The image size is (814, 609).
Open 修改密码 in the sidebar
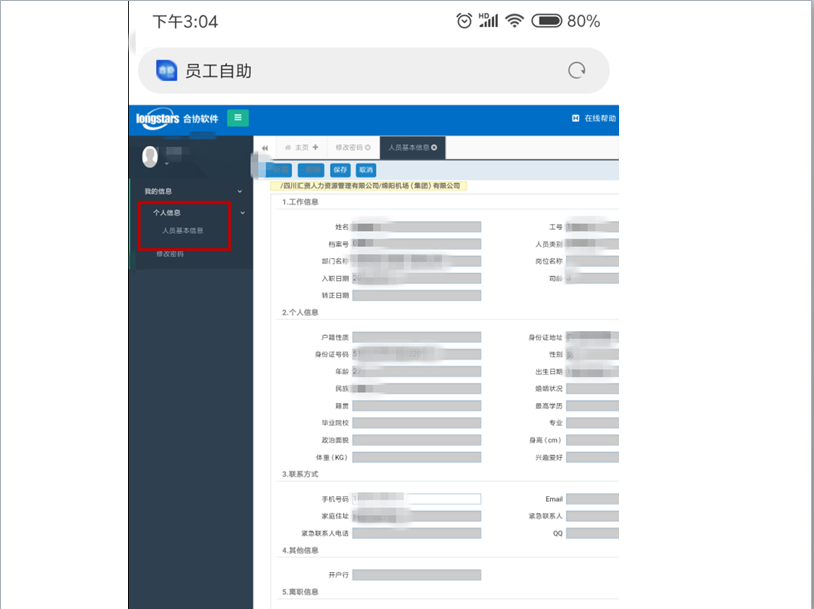tap(170, 254)
